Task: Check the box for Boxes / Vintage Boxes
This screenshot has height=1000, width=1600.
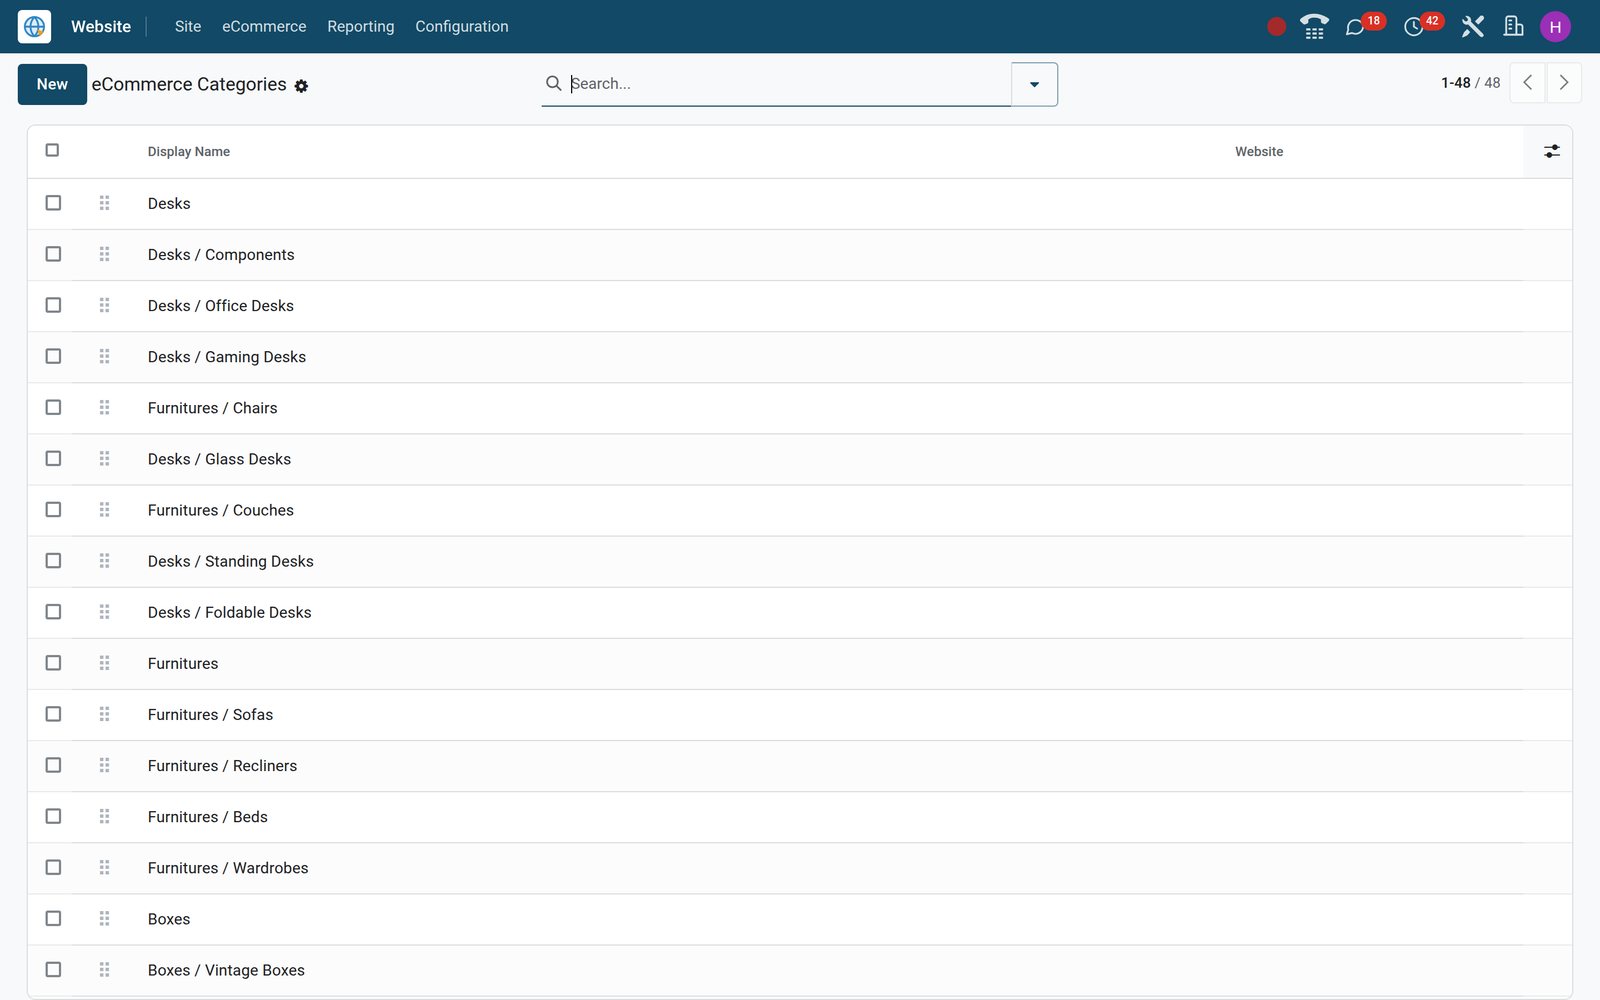Action: tap(53, 969)
